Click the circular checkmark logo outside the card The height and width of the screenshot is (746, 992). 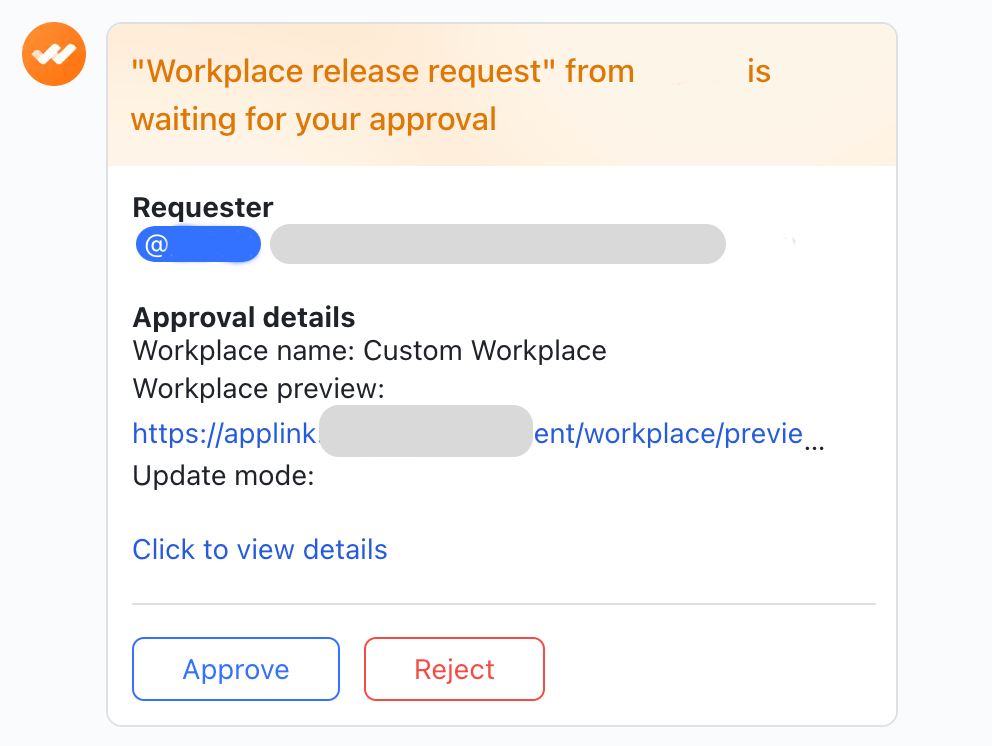pyautogui.click(x=53, y=52)
